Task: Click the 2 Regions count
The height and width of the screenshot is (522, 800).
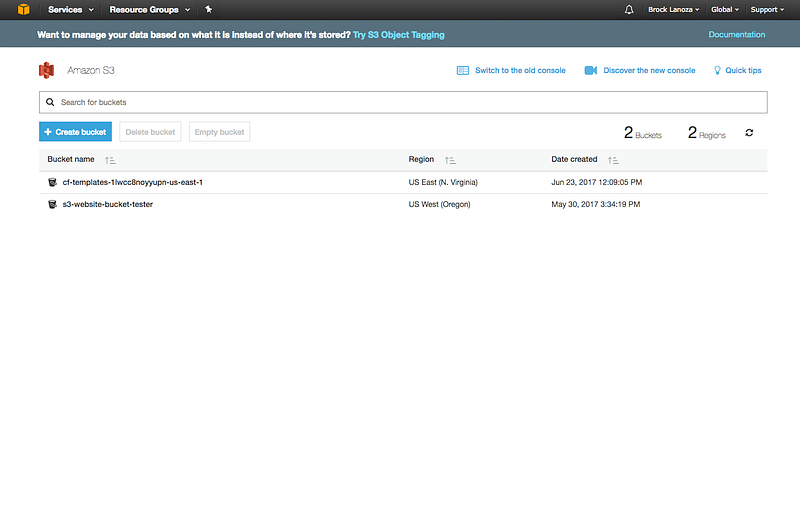Action: point(707,133)
